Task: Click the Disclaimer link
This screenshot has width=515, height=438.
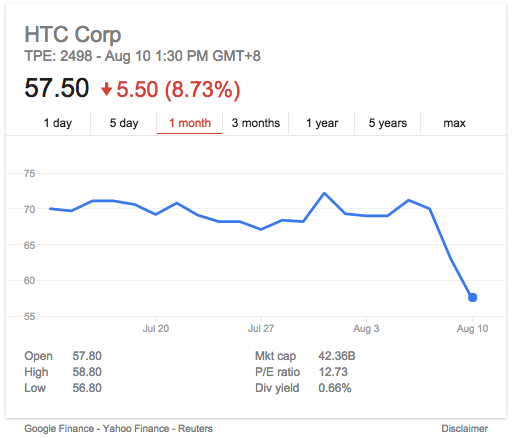Action: point(464,428)
